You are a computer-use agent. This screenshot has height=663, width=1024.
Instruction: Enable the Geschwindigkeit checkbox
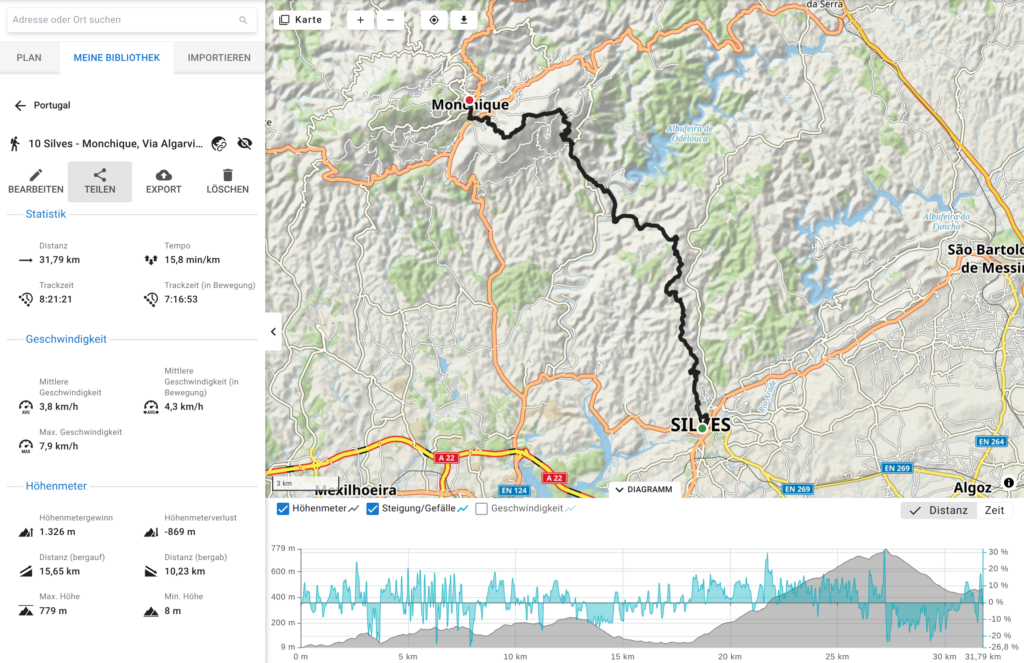(481, 510)
